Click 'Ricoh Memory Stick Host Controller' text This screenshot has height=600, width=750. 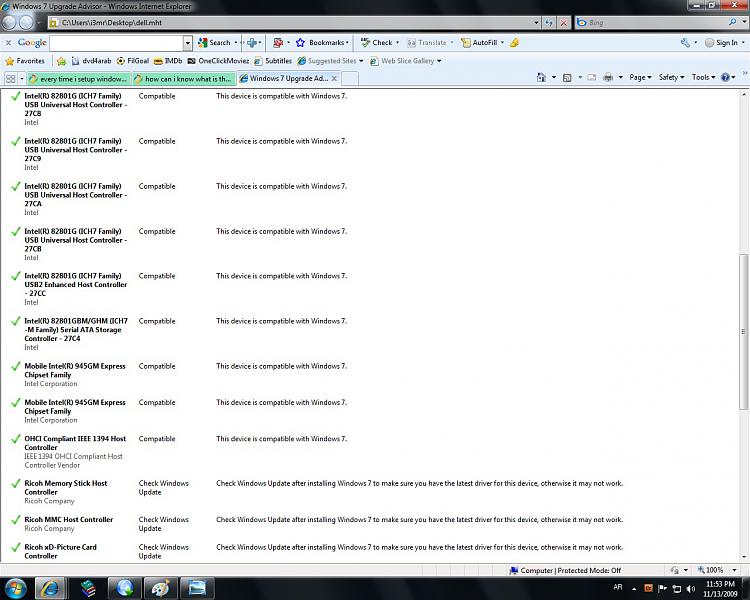pos(66,488)
